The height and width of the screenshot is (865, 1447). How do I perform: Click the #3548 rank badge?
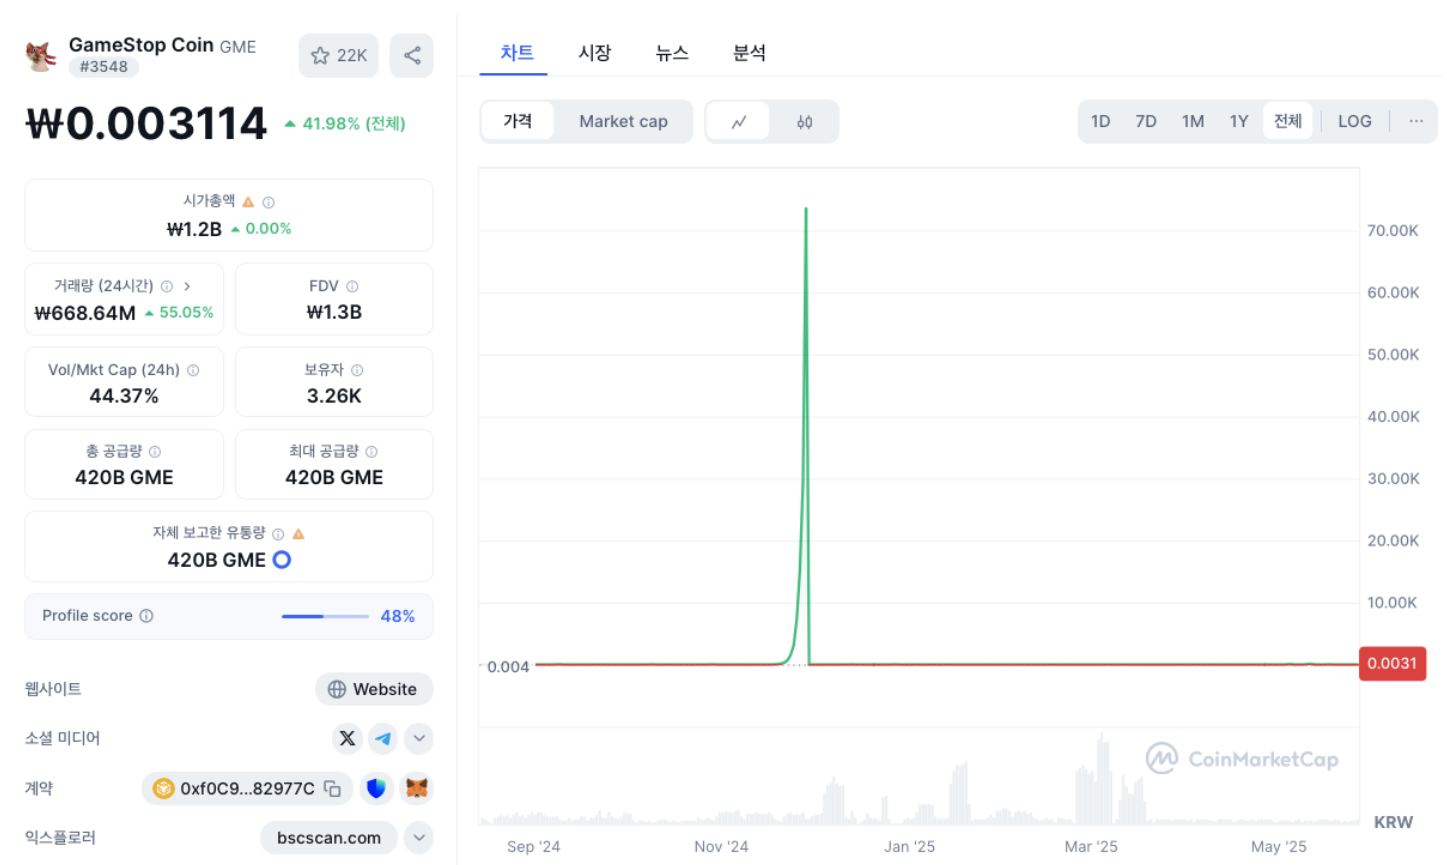tap(104, 67)
